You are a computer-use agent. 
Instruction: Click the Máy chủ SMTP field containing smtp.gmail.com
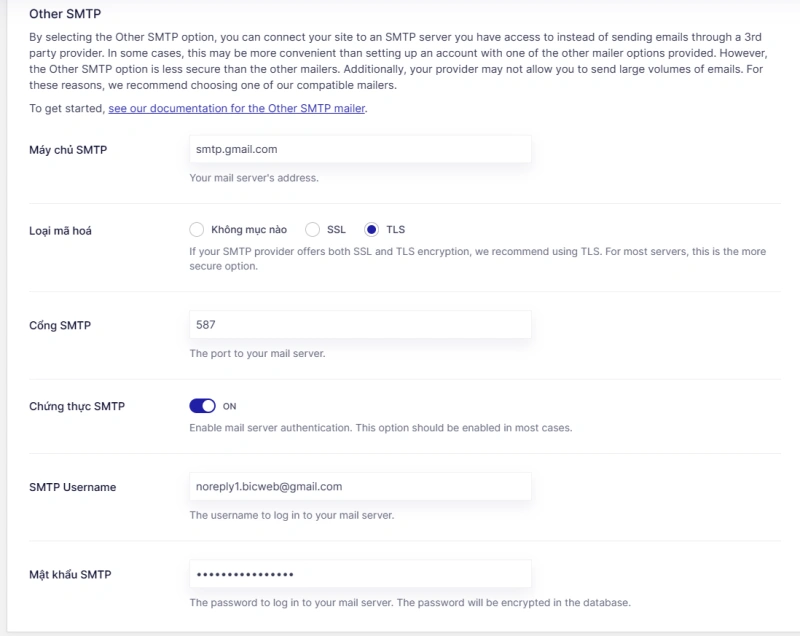(x=360, y=149)
